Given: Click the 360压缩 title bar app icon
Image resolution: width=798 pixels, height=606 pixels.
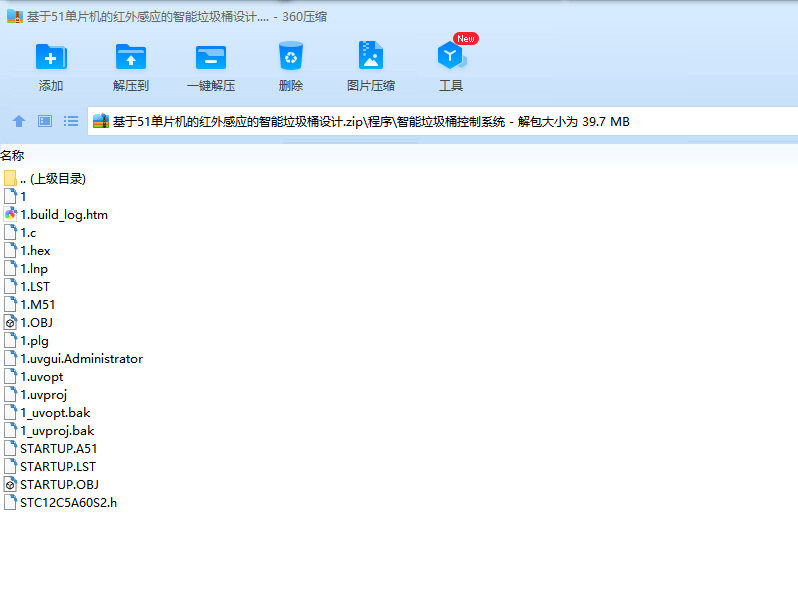Looking at the screenshot, I should point(15,16).
